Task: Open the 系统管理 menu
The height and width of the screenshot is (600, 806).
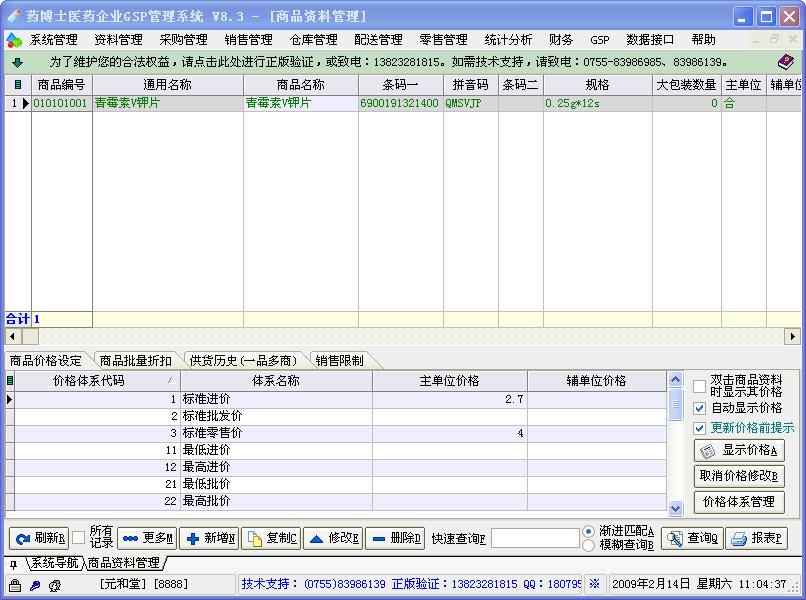Action: 53,40
